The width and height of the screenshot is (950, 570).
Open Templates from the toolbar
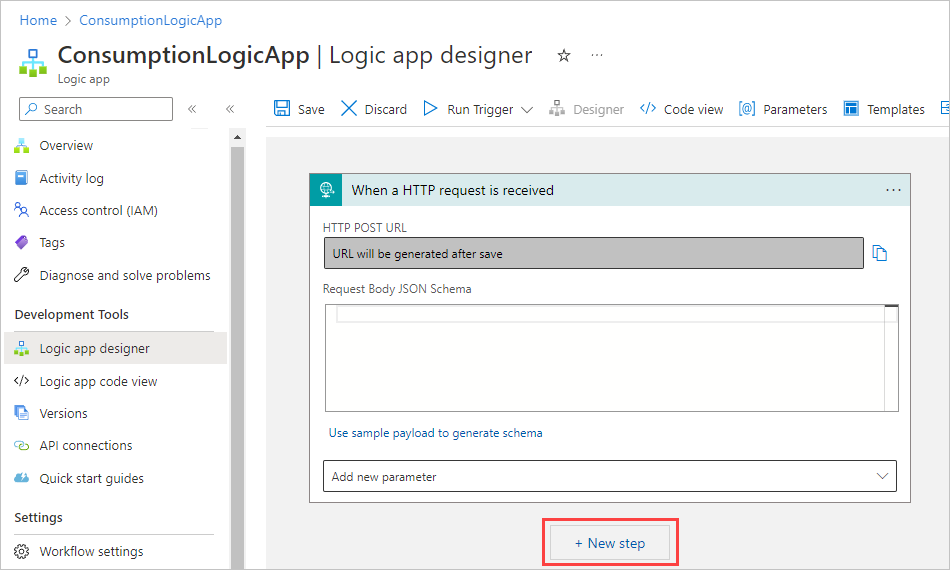click(x=884, y=109)
